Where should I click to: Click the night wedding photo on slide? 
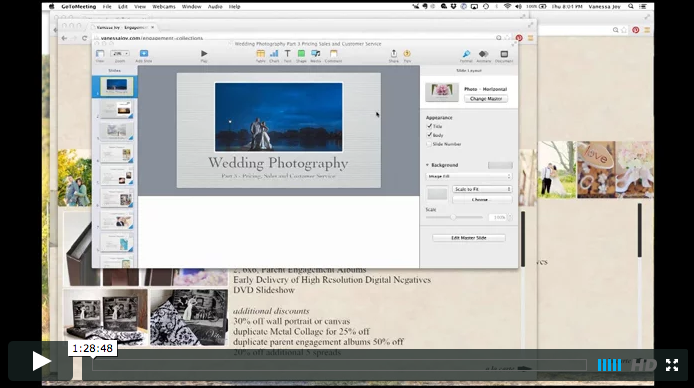click(x=278, y=117)
